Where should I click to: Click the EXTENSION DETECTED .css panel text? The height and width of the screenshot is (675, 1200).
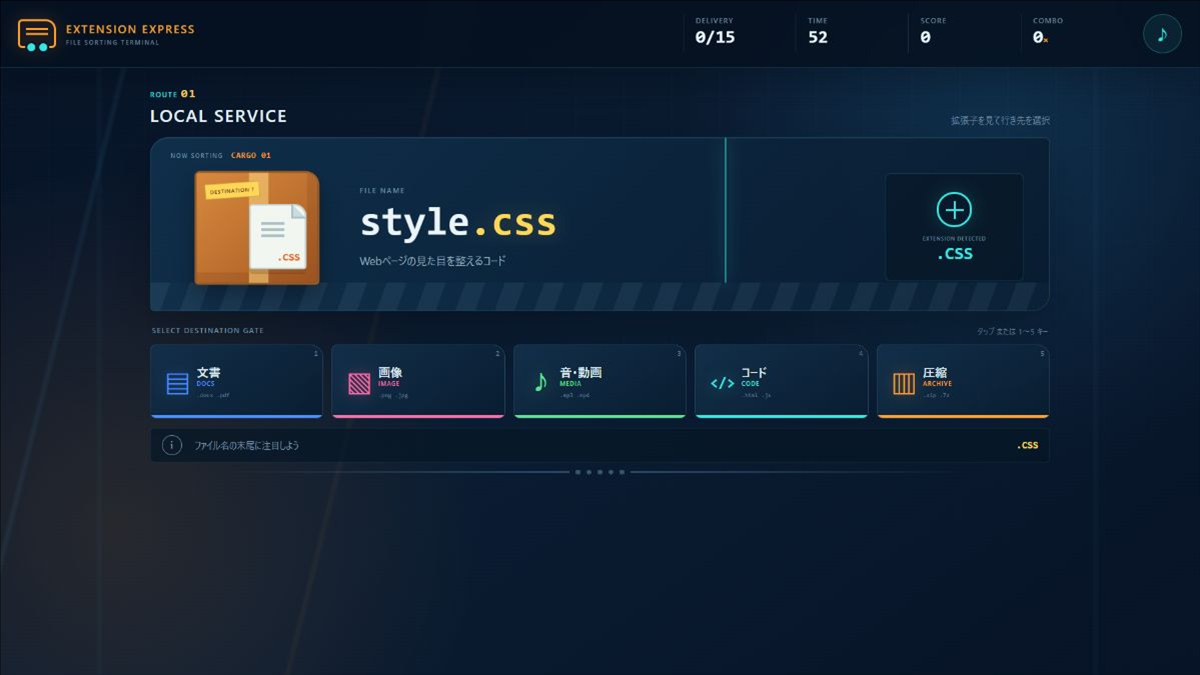pyautogui.click(x=954, y=248)
